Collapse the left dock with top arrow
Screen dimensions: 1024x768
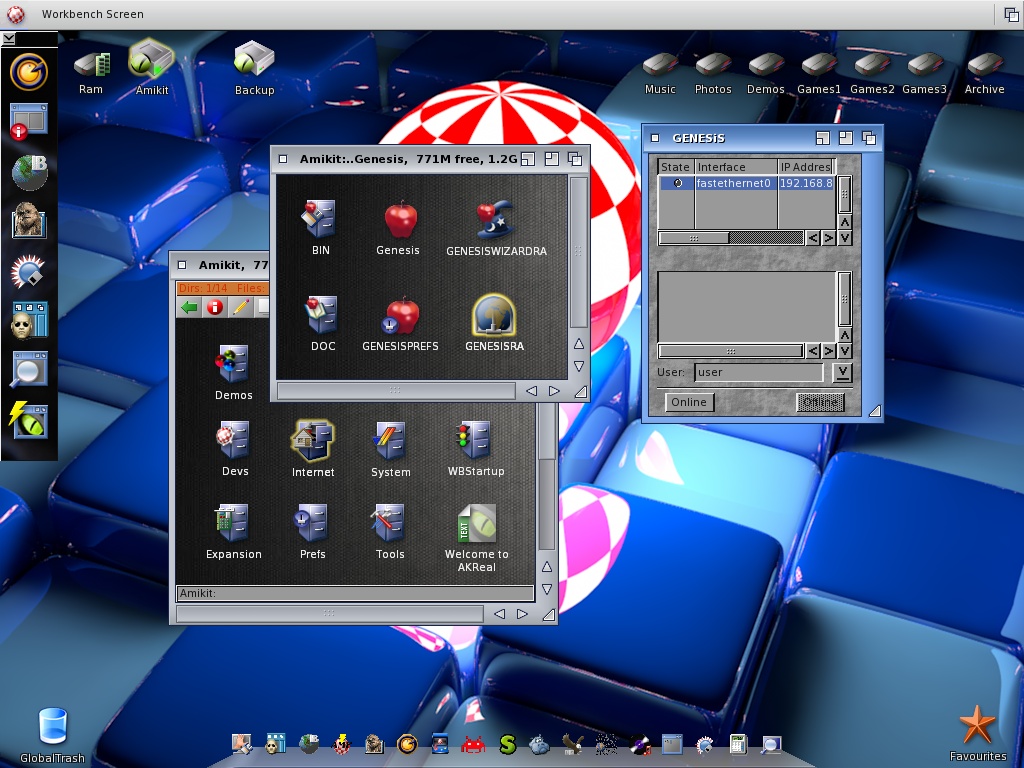pos(8,38)
